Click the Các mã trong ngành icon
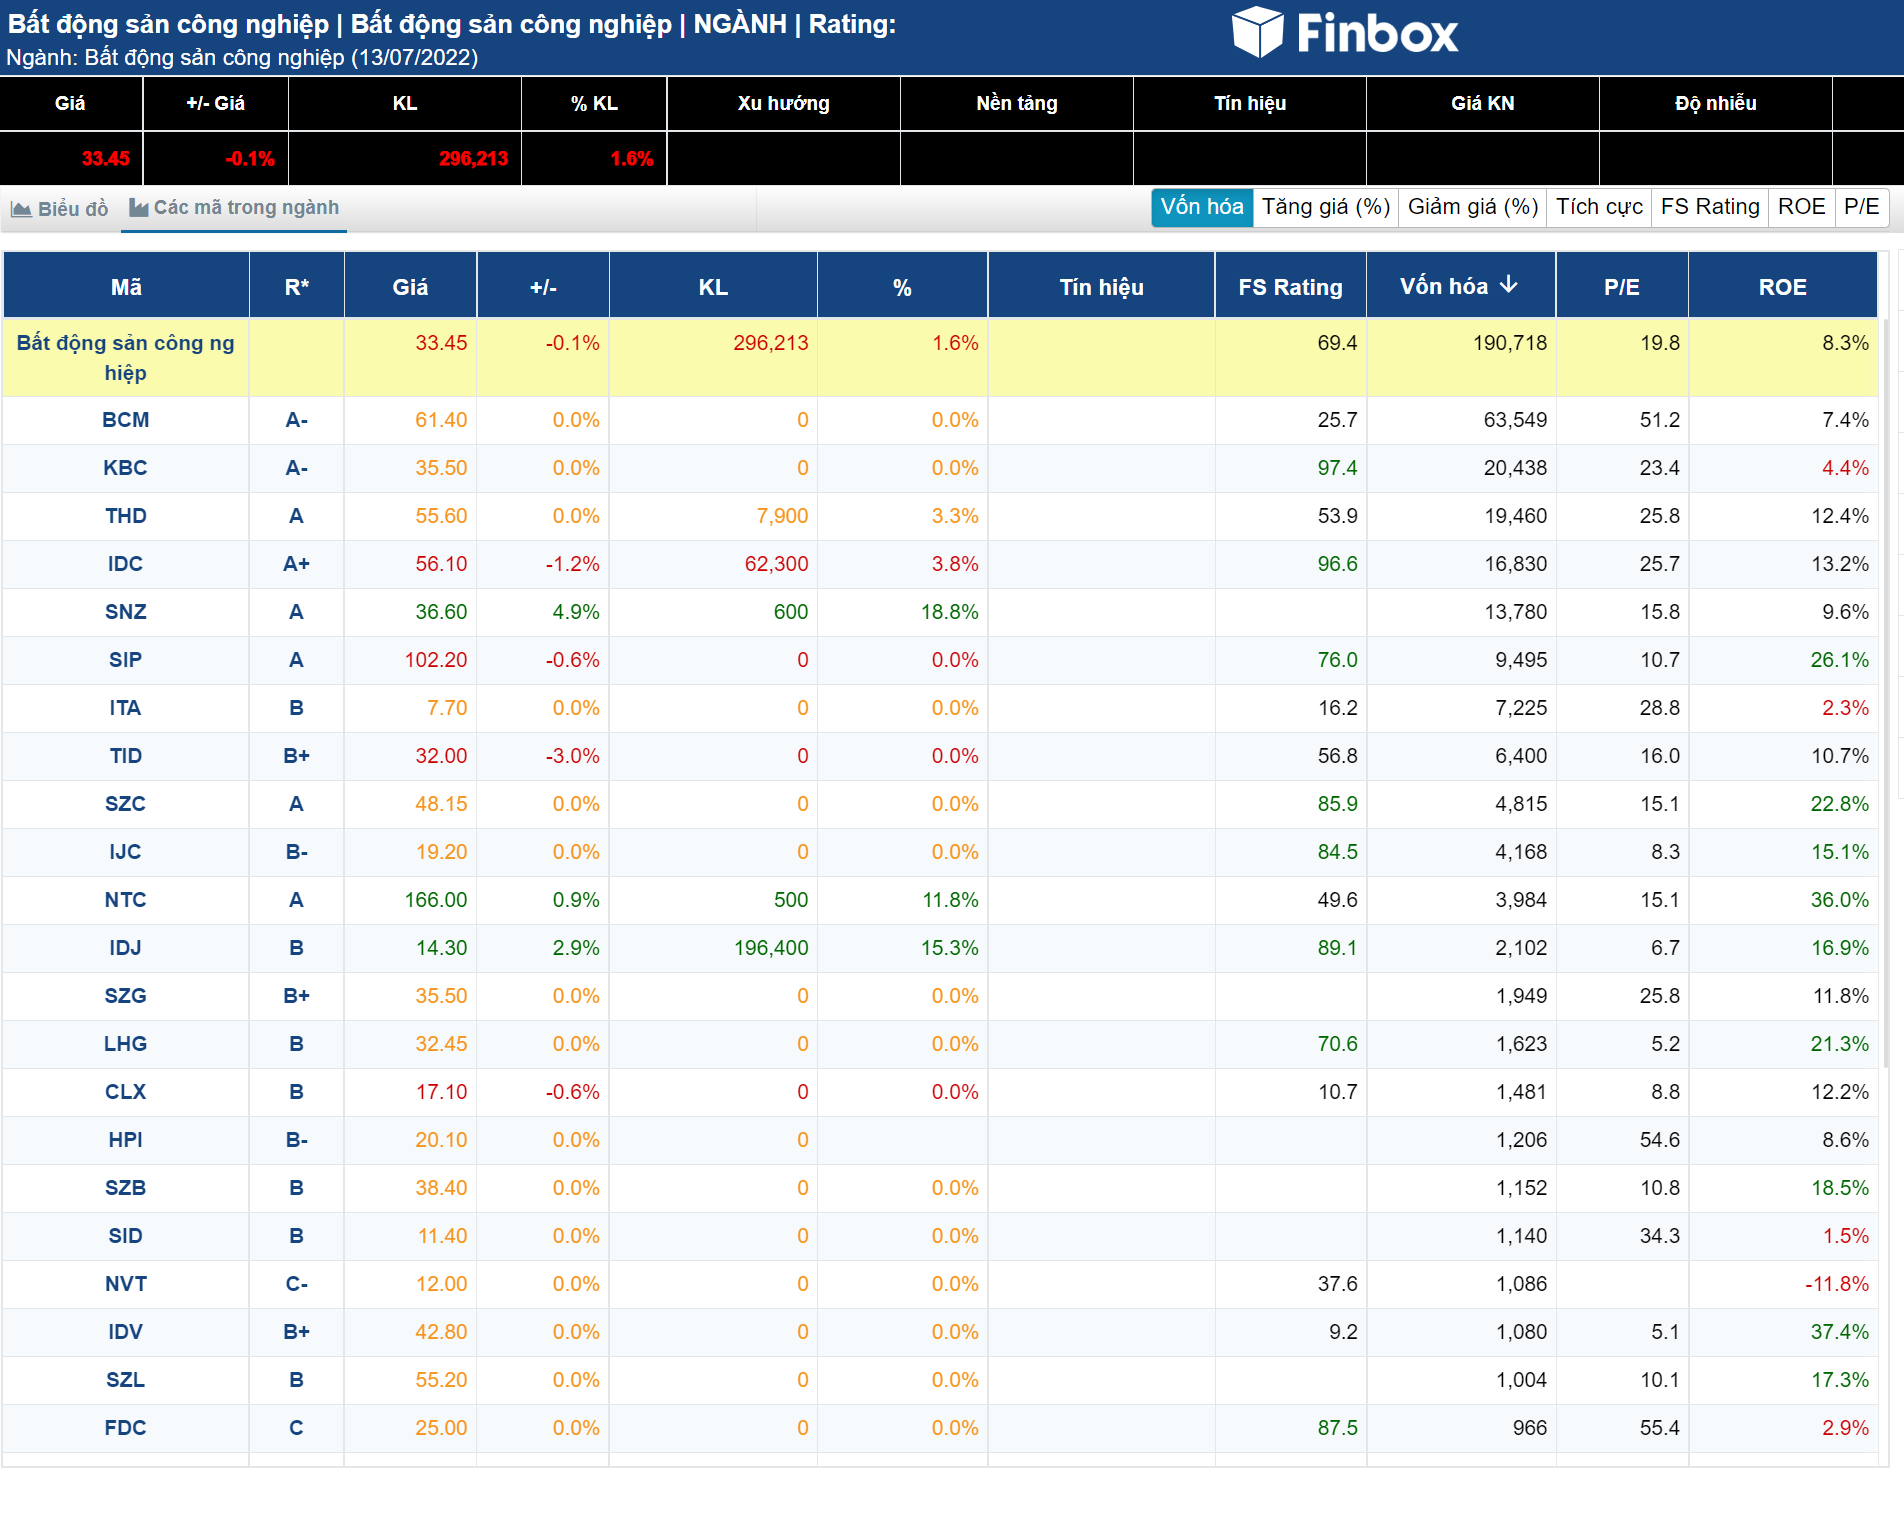This screenshot has height=1515, width=1904. point(139,208)
